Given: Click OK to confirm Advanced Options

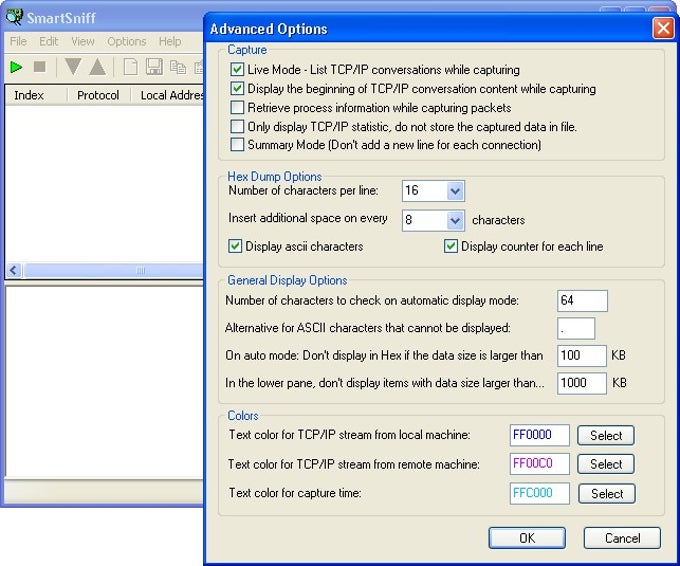Looking at the screenshot, I should pyautogui.click(x=527, y=538).
